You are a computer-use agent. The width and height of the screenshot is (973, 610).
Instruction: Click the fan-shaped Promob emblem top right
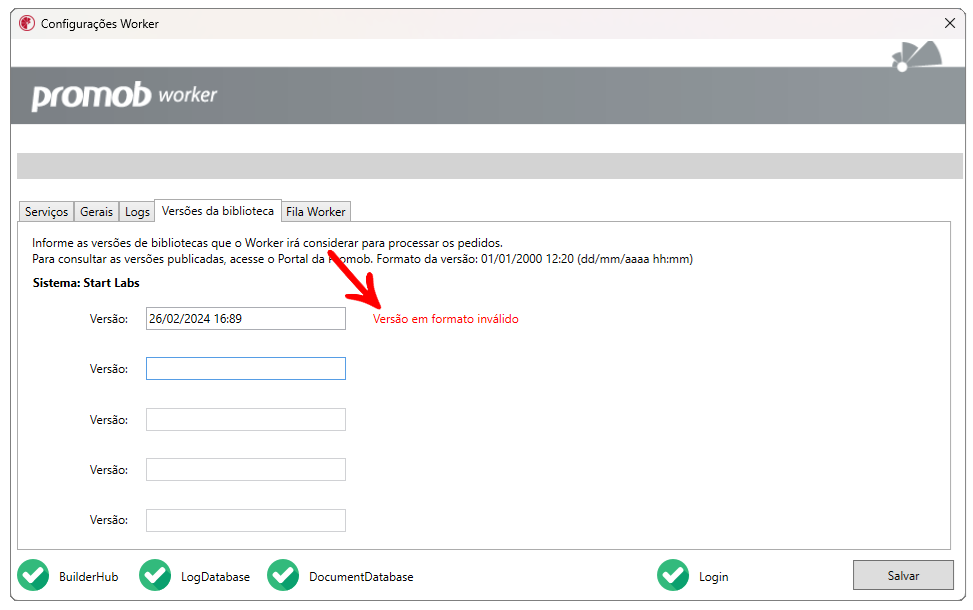[917, 56]
